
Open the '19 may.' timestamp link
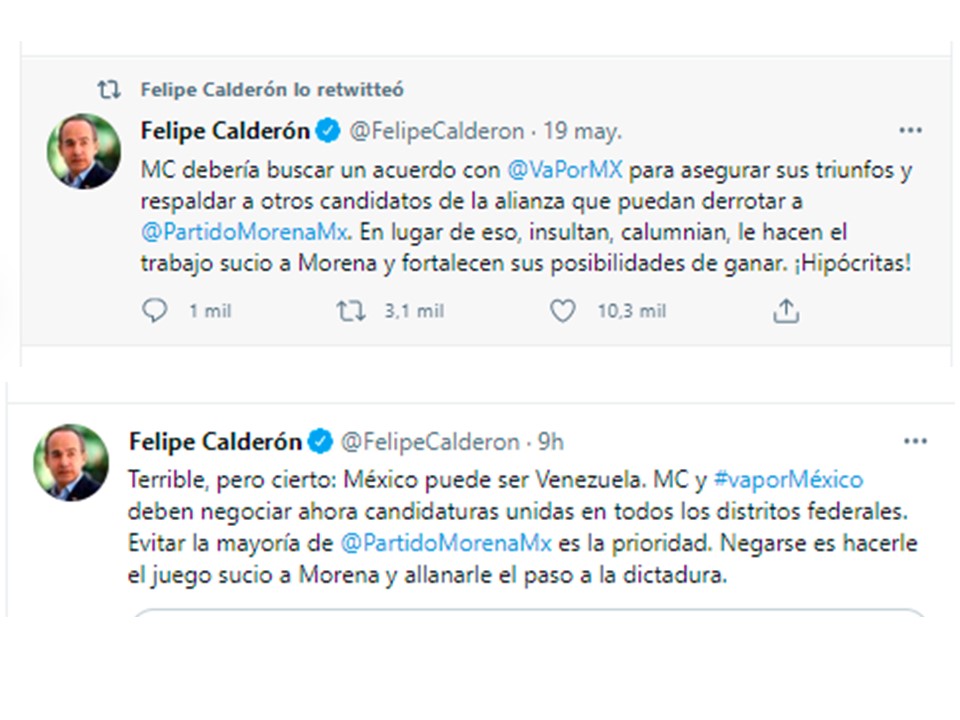pos(582,131)
